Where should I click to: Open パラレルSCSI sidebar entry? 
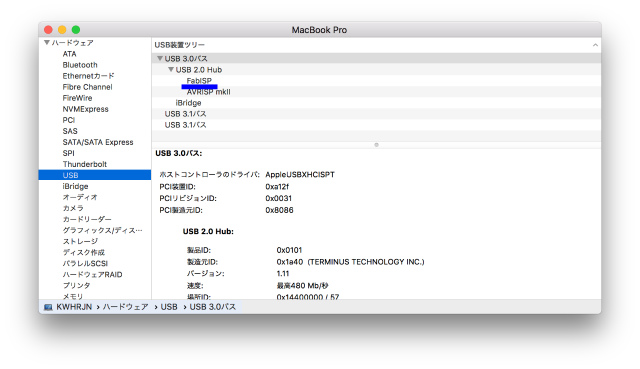tap(85, 263)
